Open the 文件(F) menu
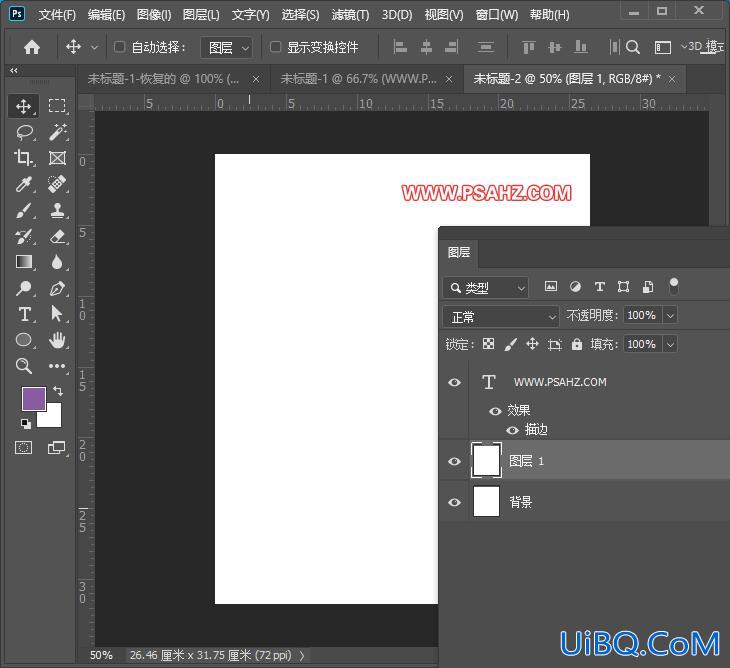The height and width of the screenshot is (668, 730). tap(57, 15)
